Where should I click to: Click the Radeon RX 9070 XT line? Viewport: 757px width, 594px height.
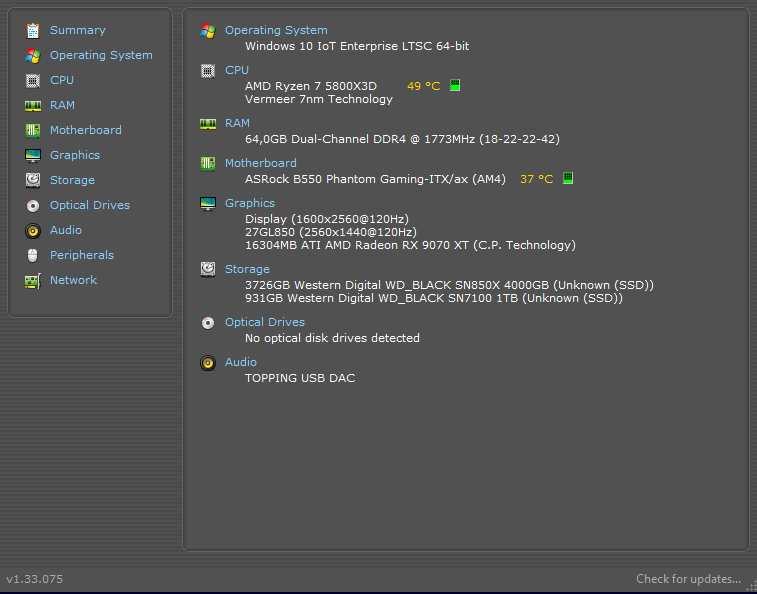[410, 245]
